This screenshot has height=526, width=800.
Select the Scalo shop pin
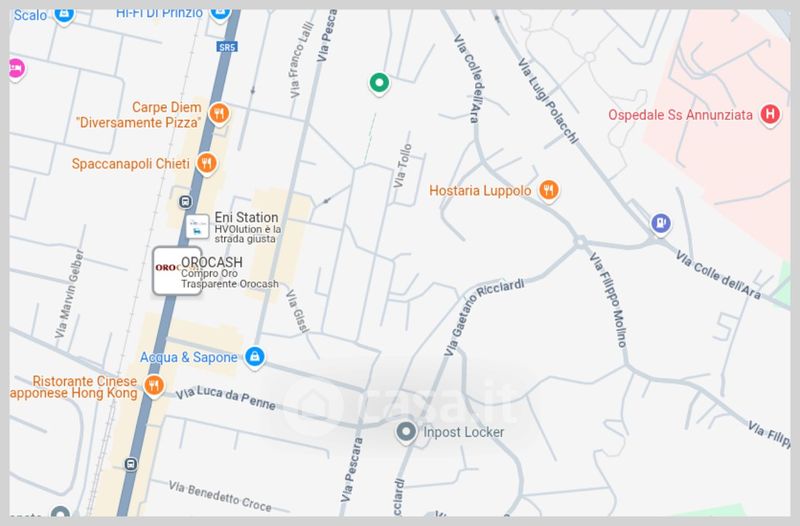coord(64,14)
